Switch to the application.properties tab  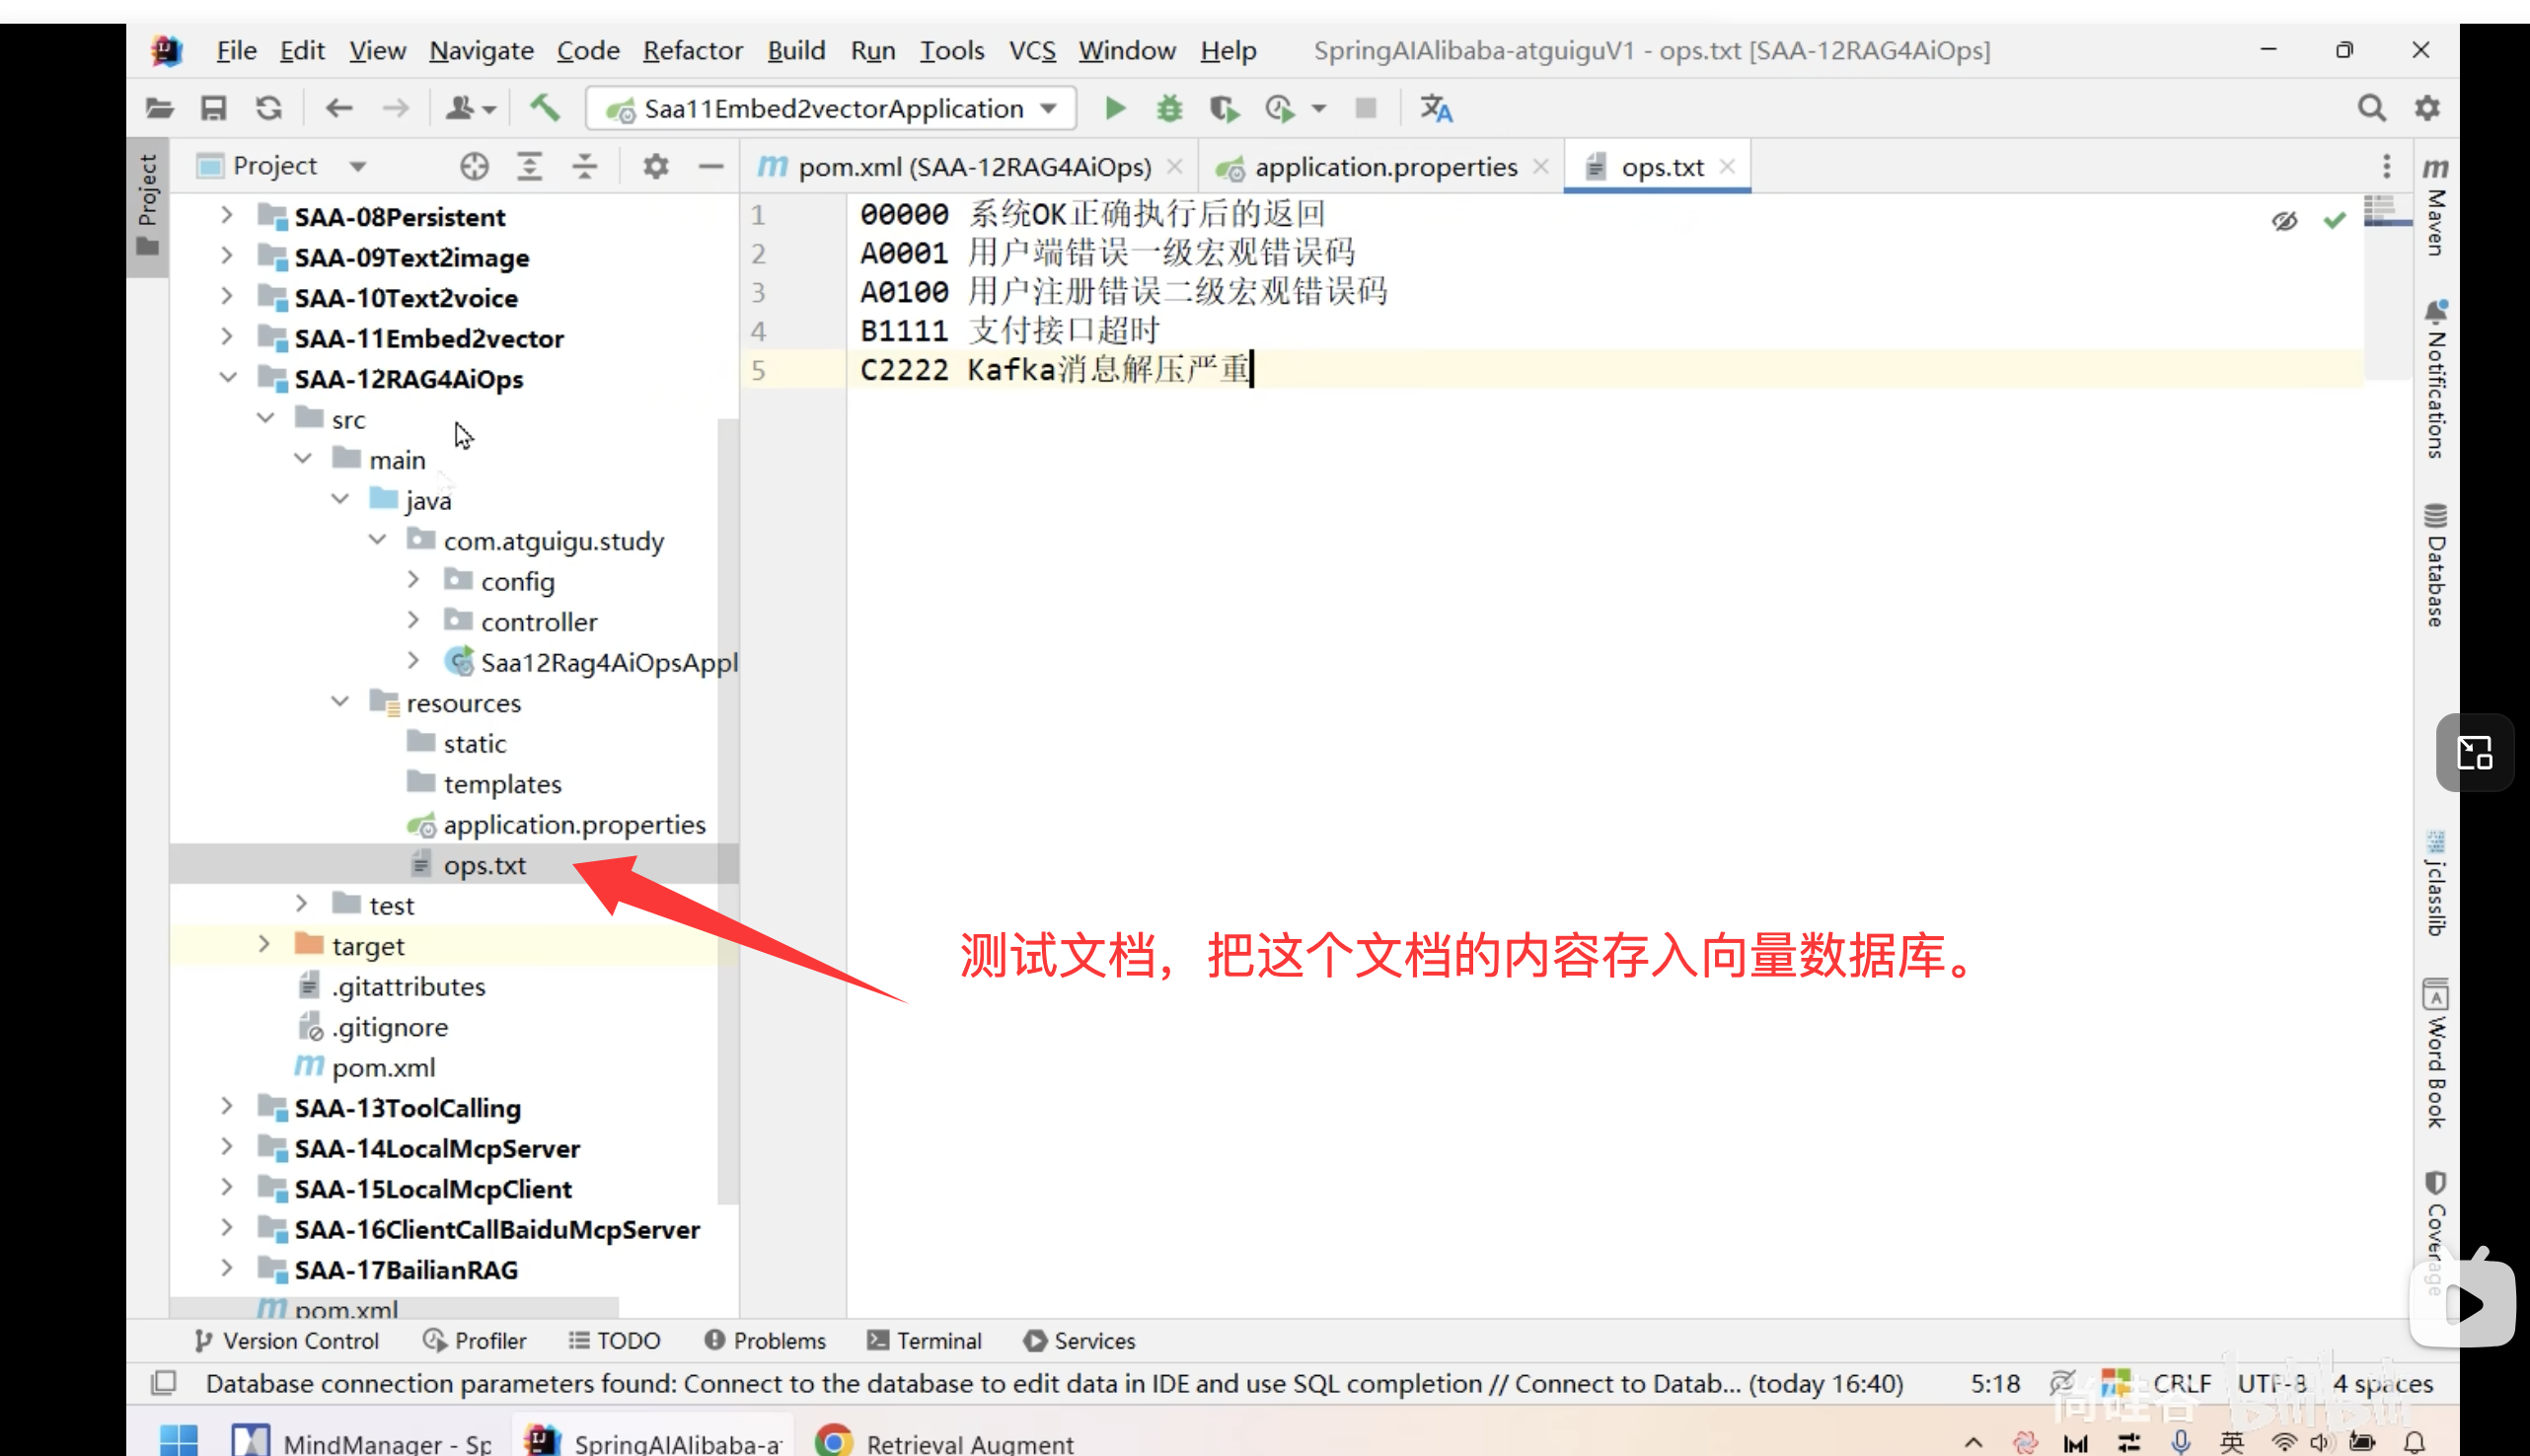(x=1384, y=167)
